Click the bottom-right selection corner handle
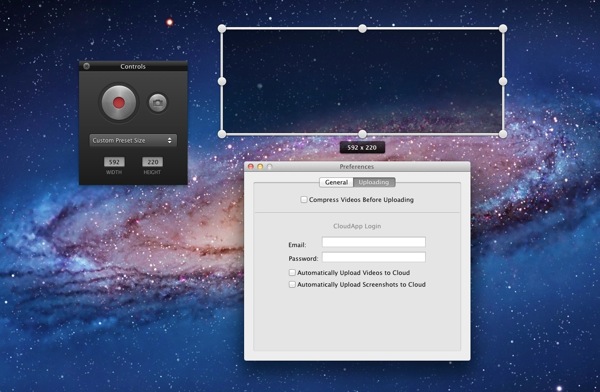Screen dimensions: 600x392 (x=503, y=134)
